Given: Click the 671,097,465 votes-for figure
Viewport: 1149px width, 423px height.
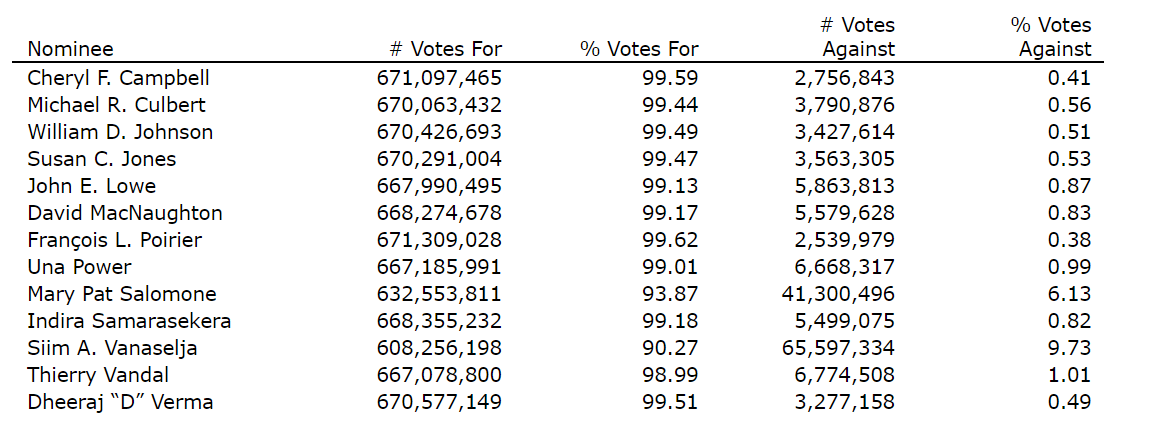Looking at the screenshot, I should 439,78.
